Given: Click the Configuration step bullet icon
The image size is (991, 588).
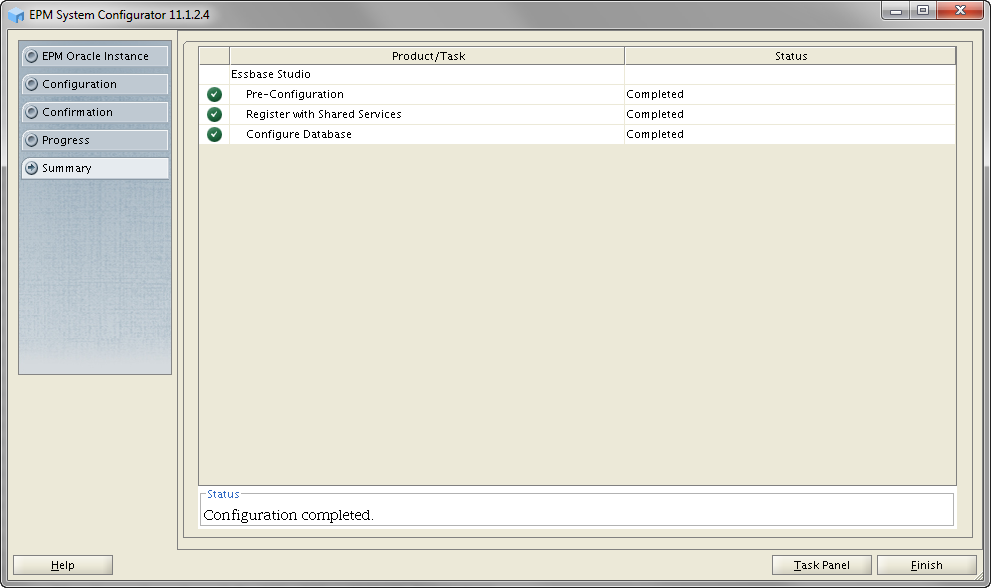Looking at the screenshot, I should point(31,84).
